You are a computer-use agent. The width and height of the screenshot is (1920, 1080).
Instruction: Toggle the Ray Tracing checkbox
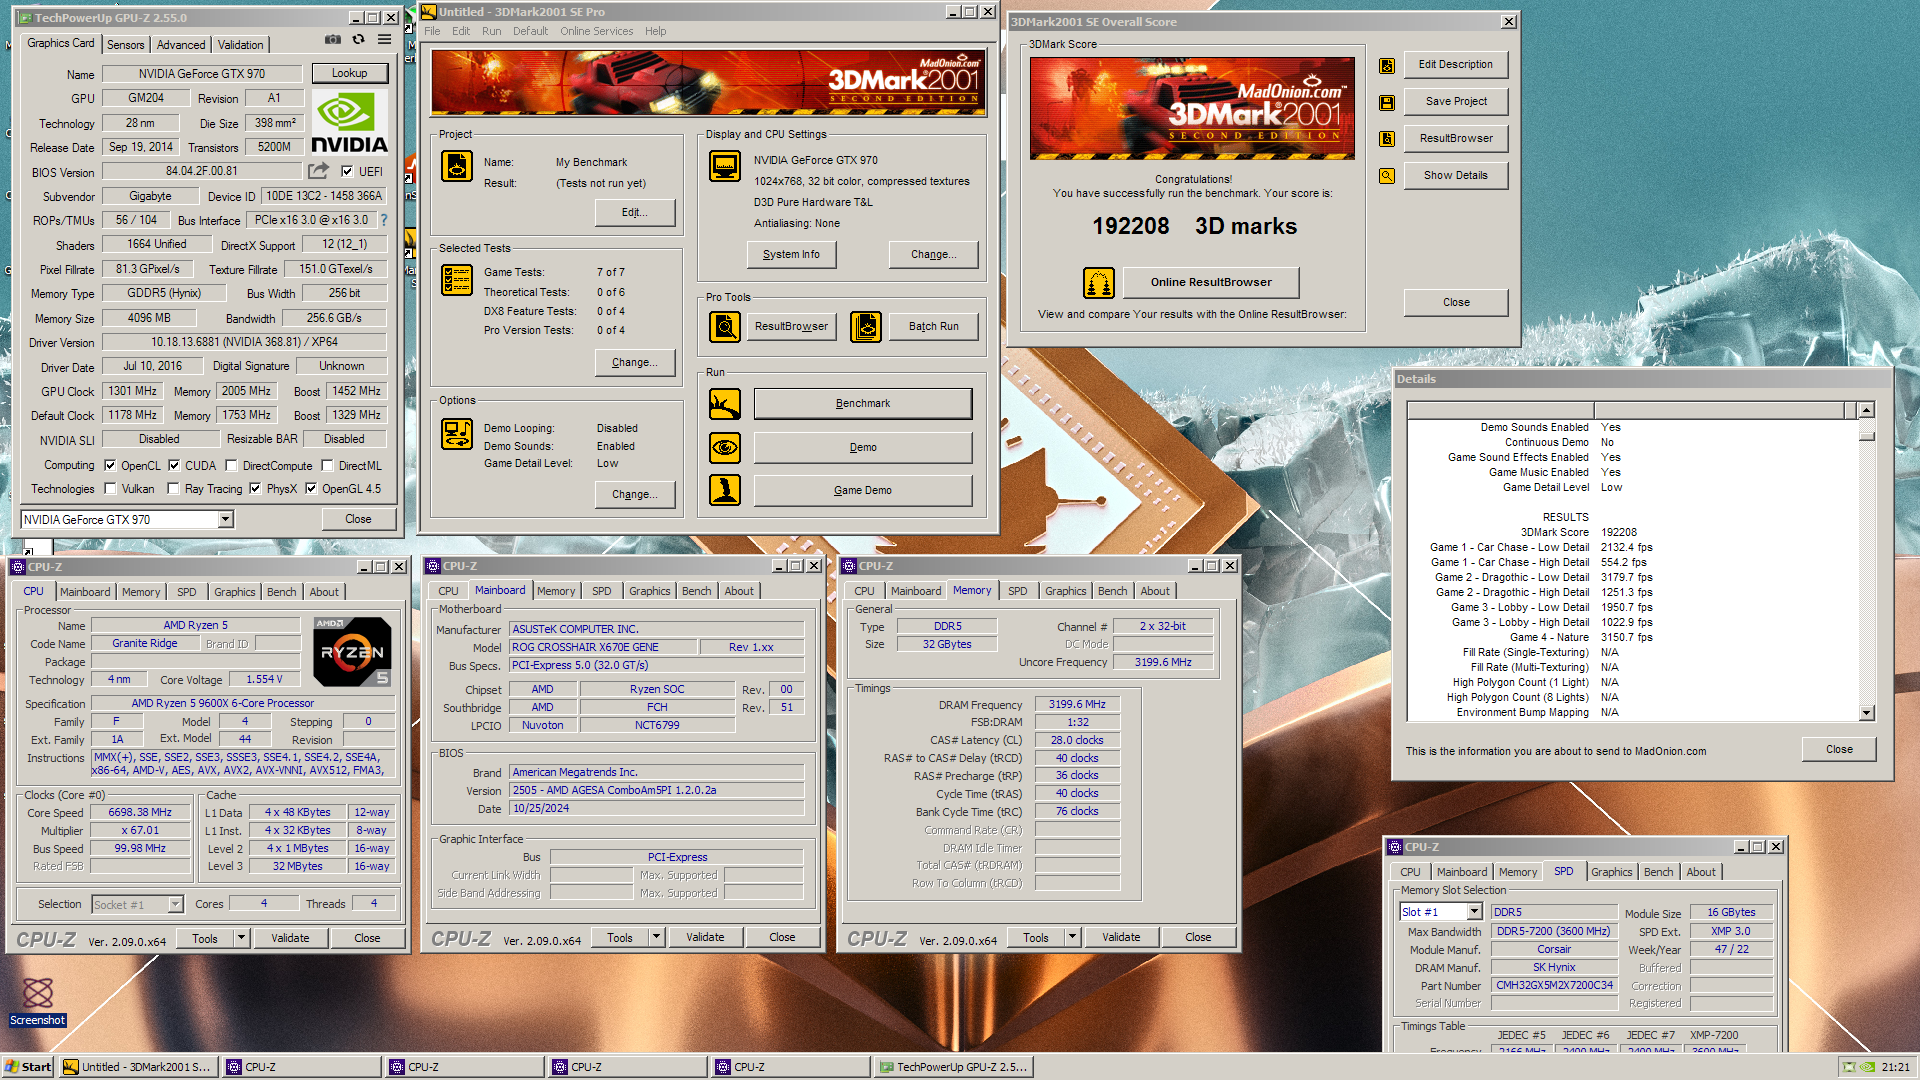coord(173,488)
